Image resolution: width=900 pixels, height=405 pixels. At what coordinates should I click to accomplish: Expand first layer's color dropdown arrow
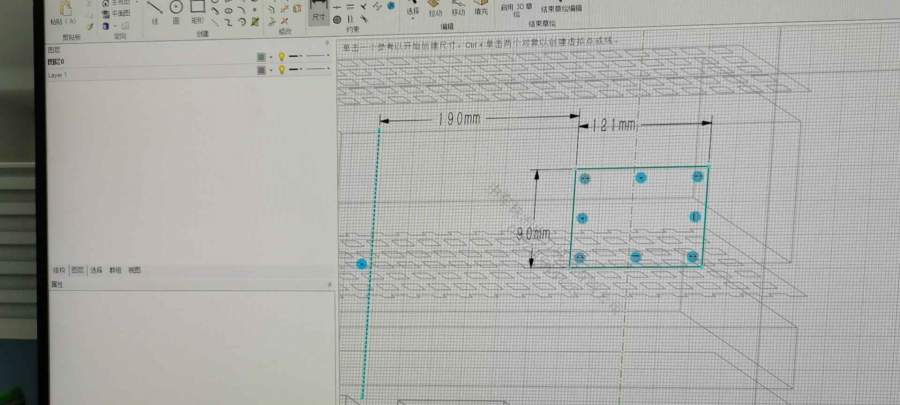click(270, 57)
